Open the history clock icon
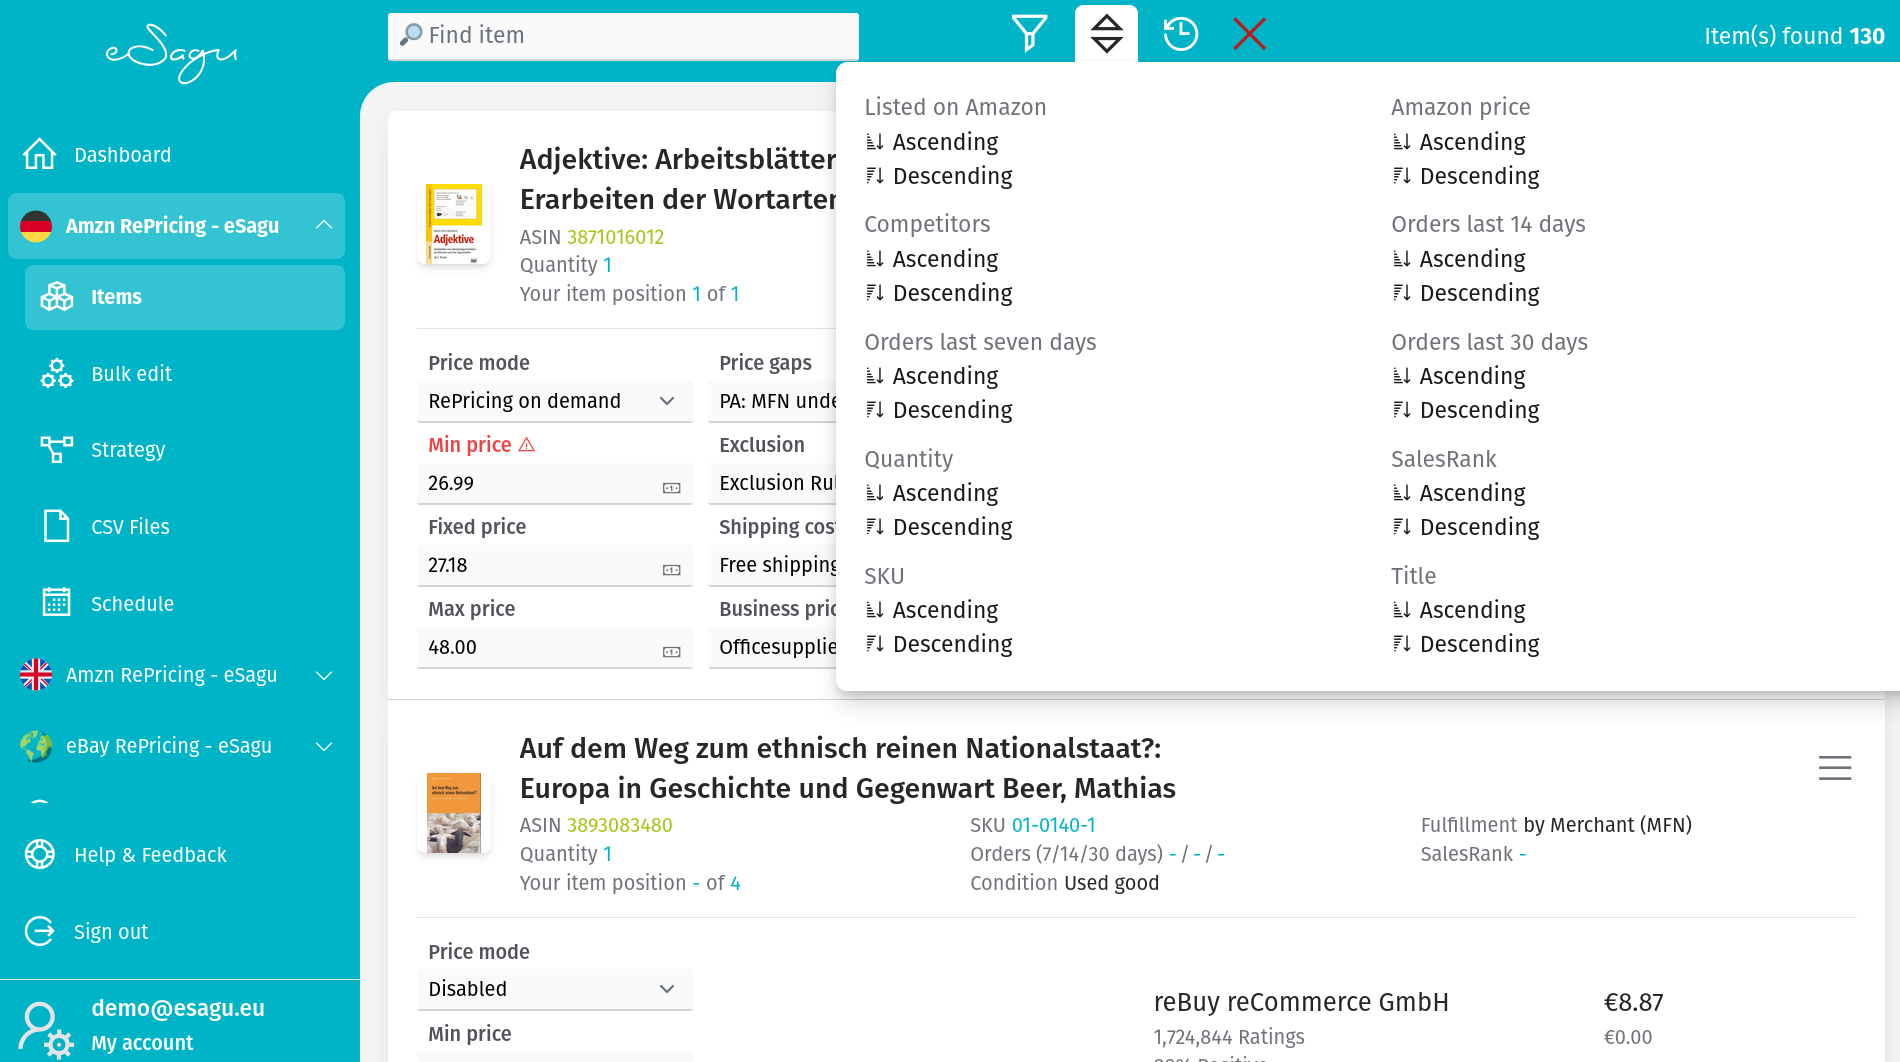Image resolution: width=1900 pixels, height=1062 pixels. point(1180,34)
